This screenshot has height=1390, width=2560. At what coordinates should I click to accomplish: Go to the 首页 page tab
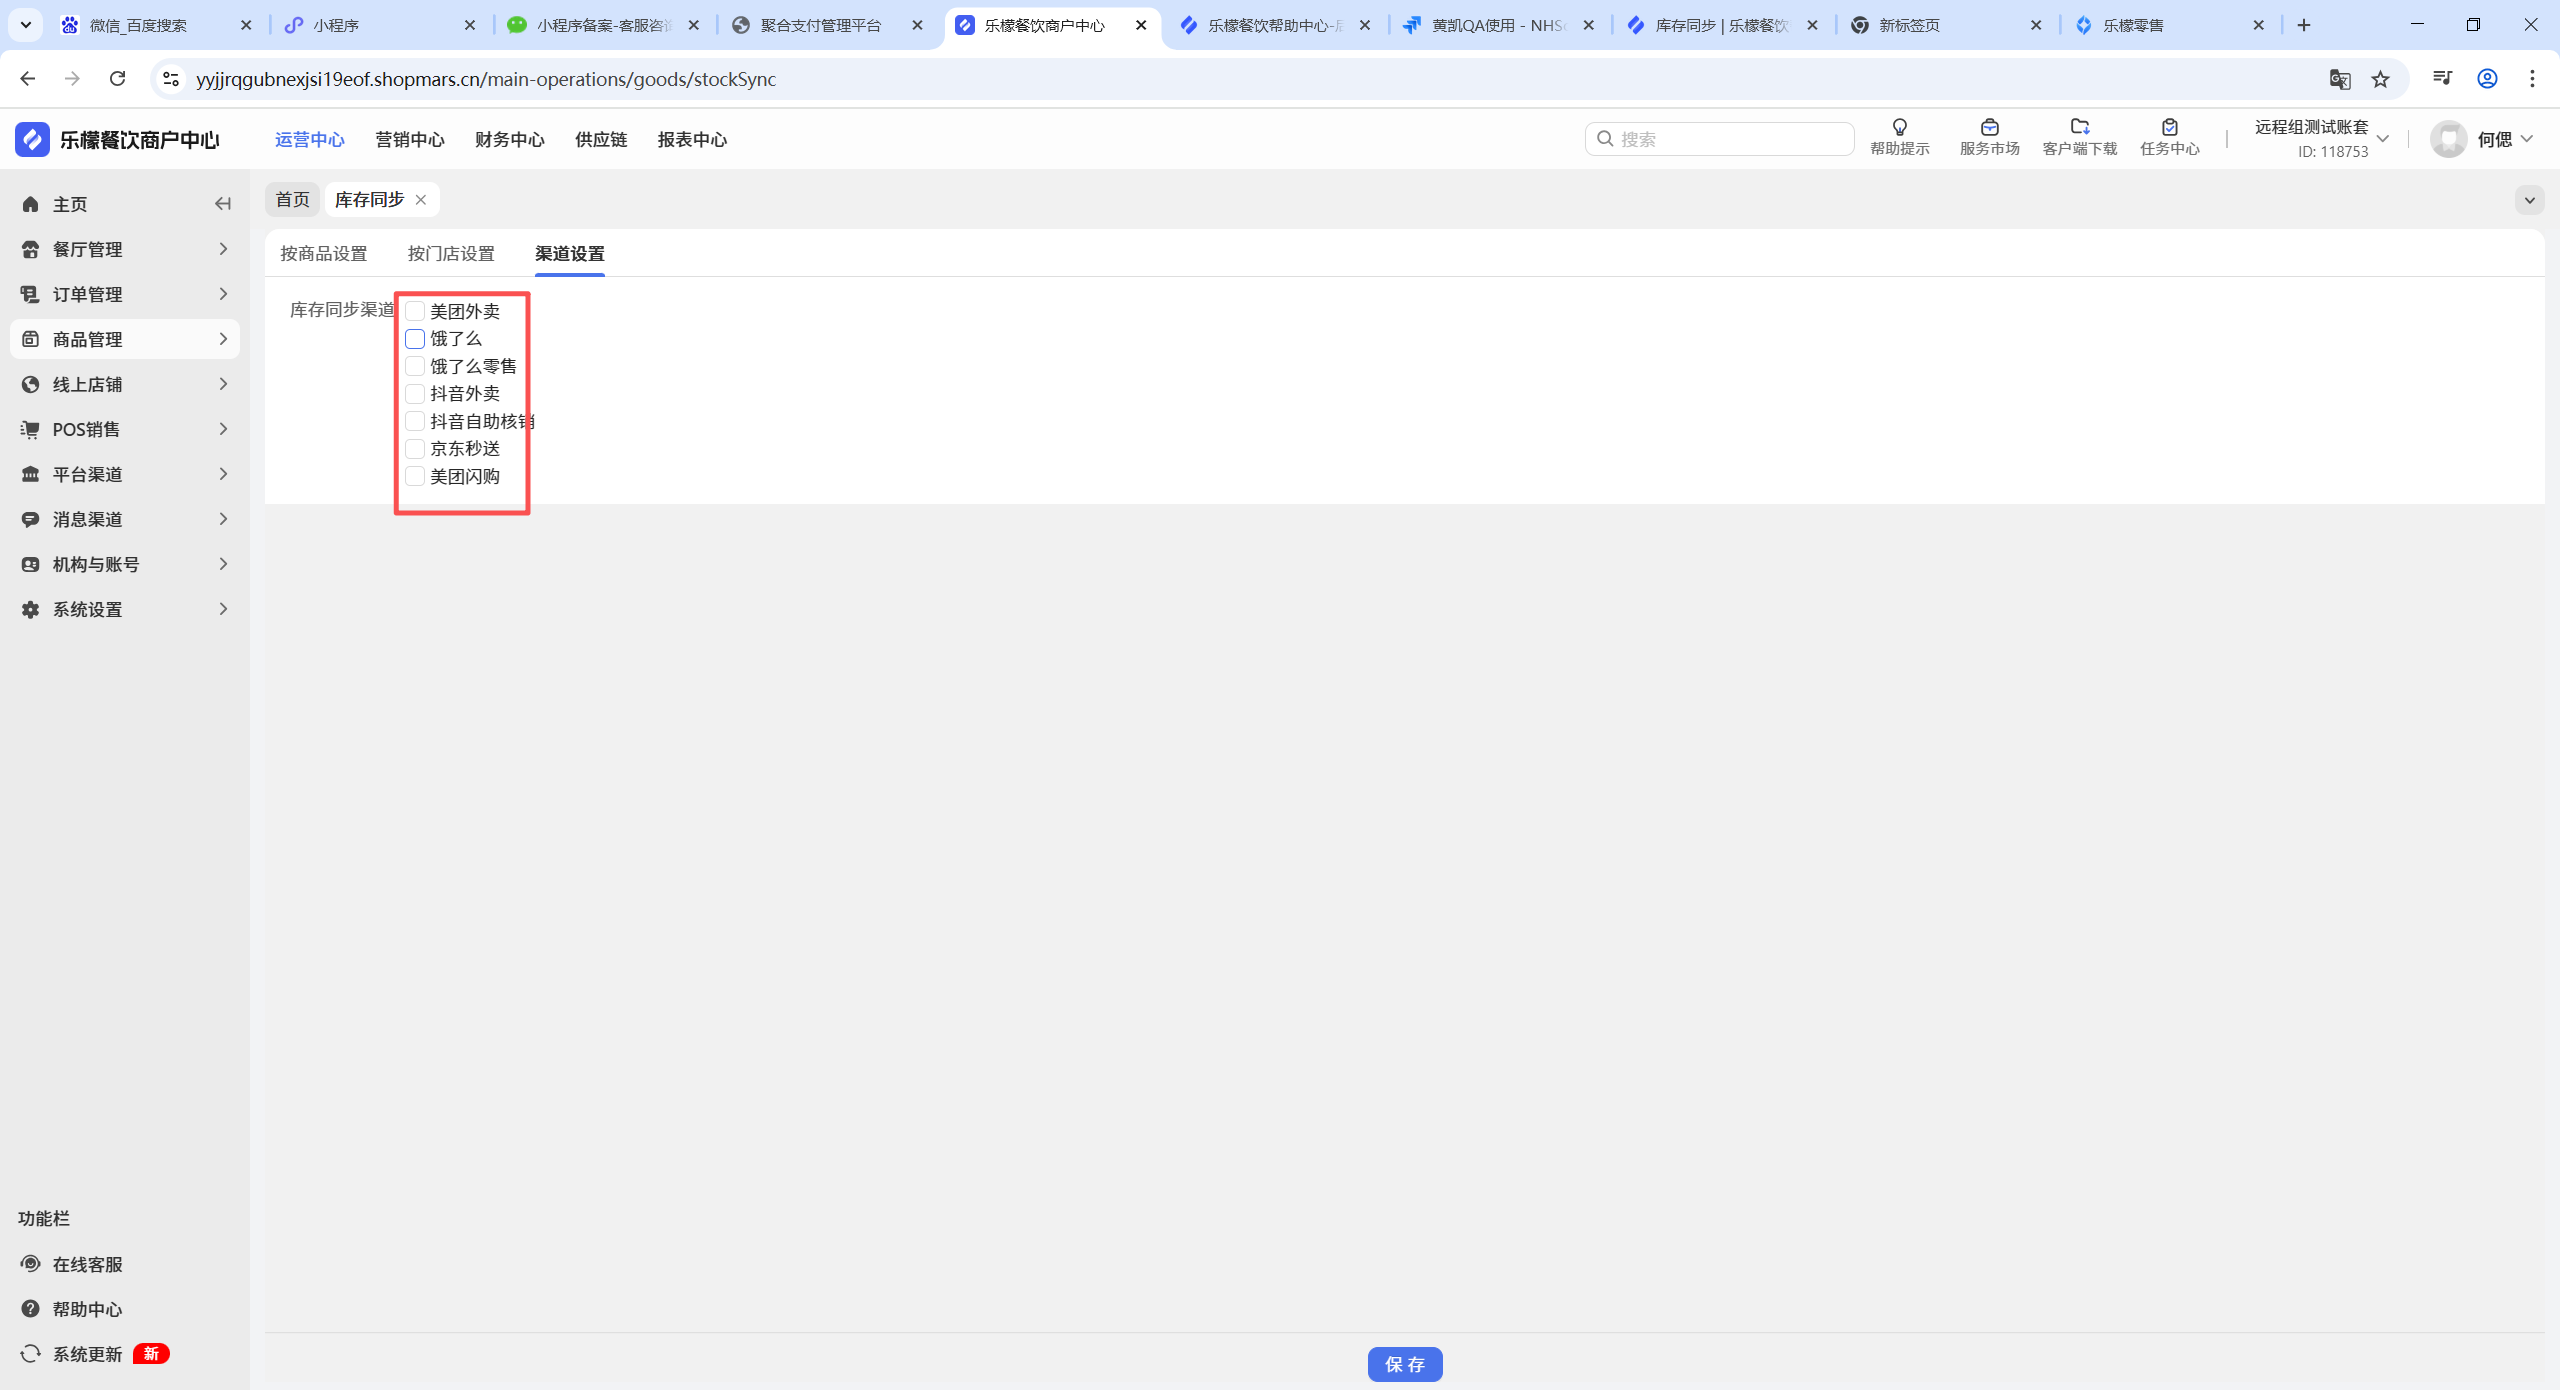[293, 200]
